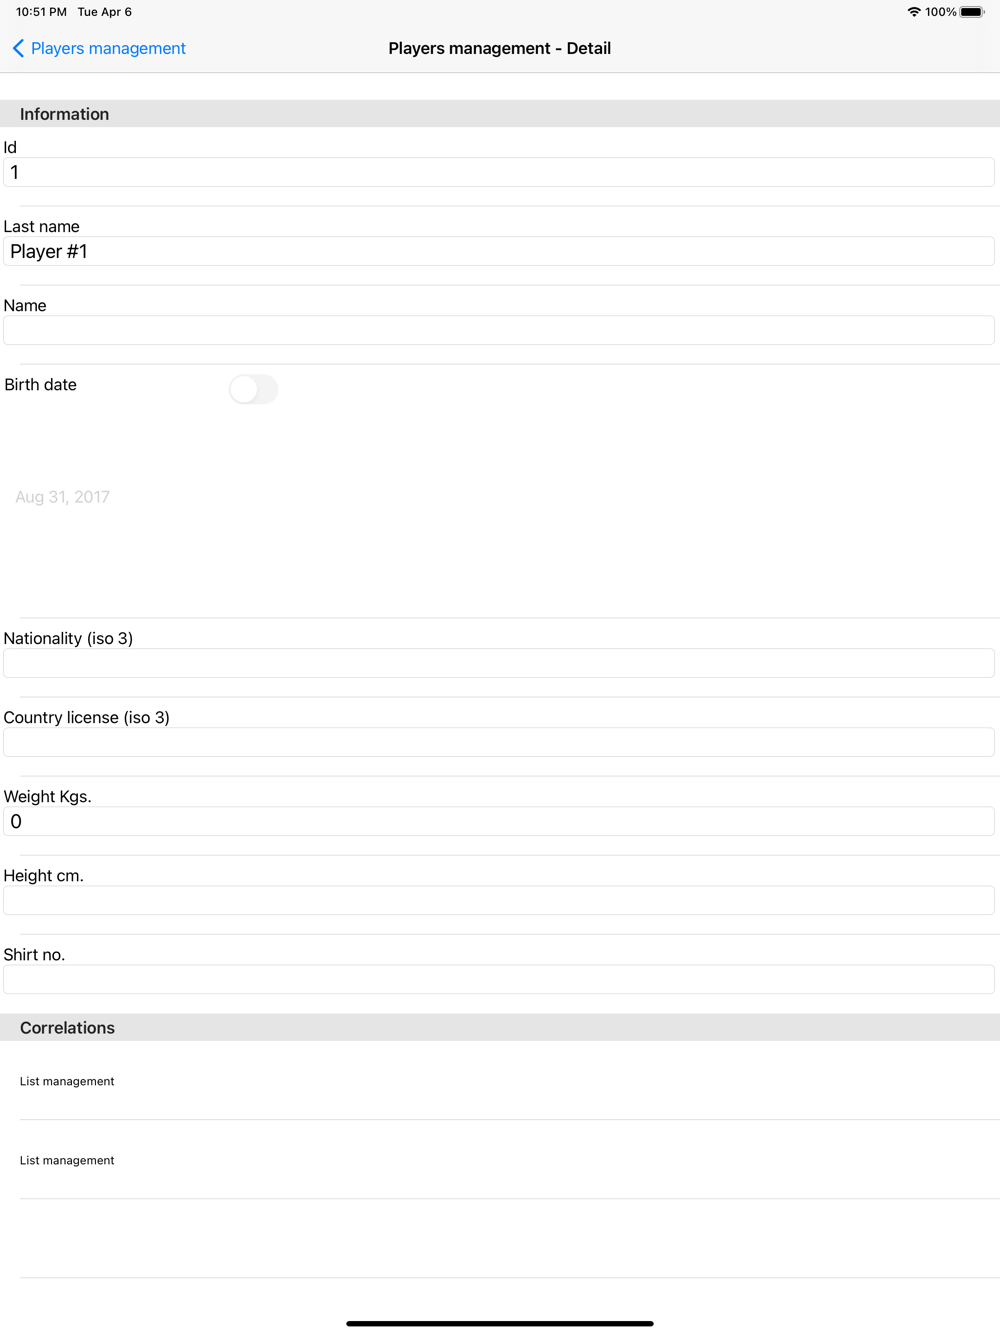The height and width of the screenshot is (1334, 1000).
Task: Tap the 10:51 PM status bar clock
Action: coord(41,12)
